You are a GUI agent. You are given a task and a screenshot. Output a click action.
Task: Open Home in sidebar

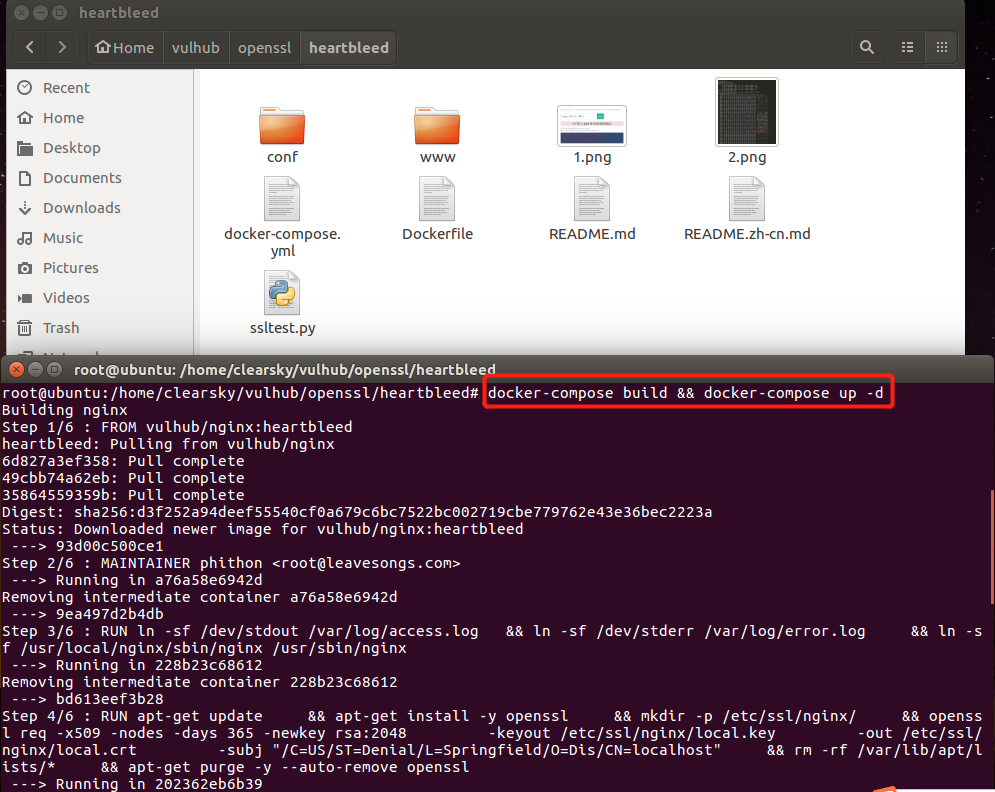tap(98, 118)
